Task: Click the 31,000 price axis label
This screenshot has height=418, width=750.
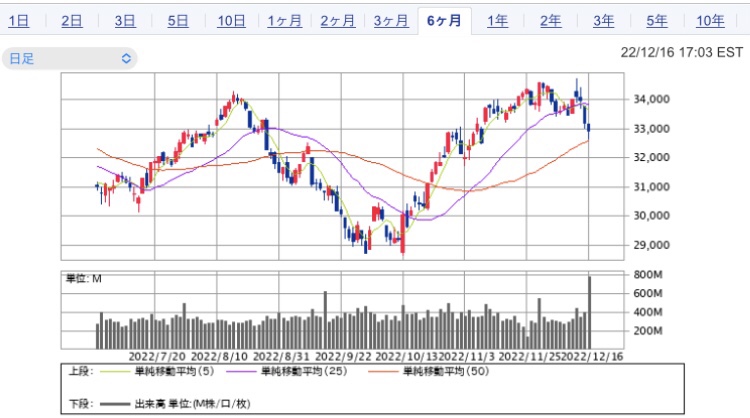Action: click(651, 187)
